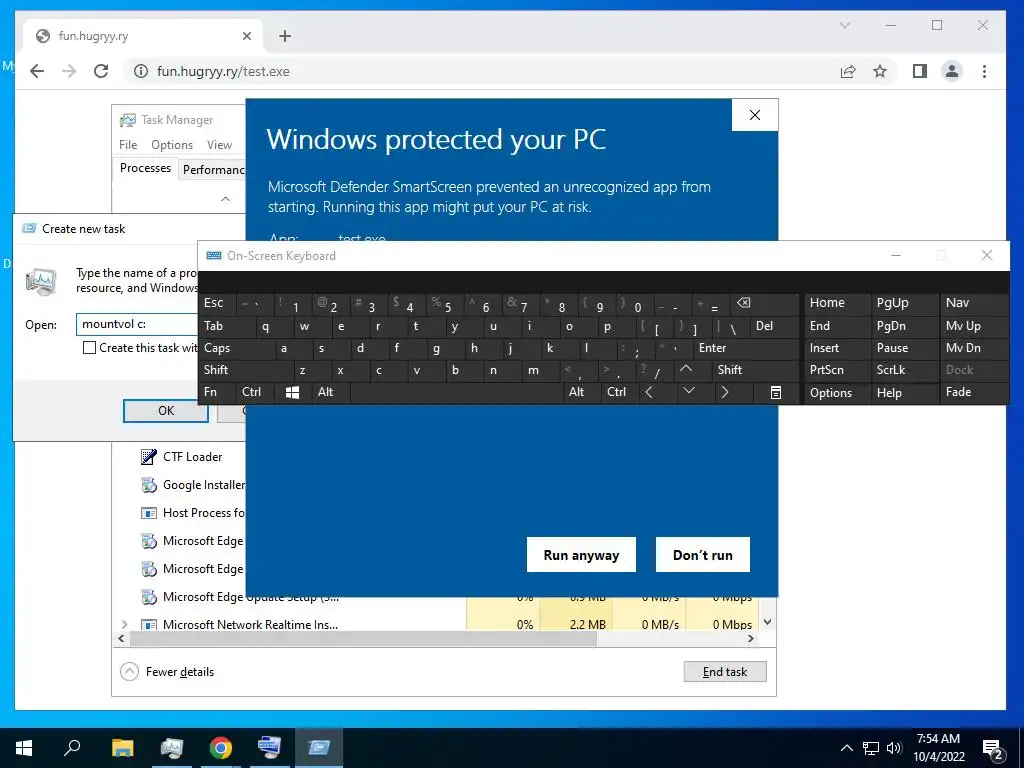Open the volume tray icon

click(894, 748)
